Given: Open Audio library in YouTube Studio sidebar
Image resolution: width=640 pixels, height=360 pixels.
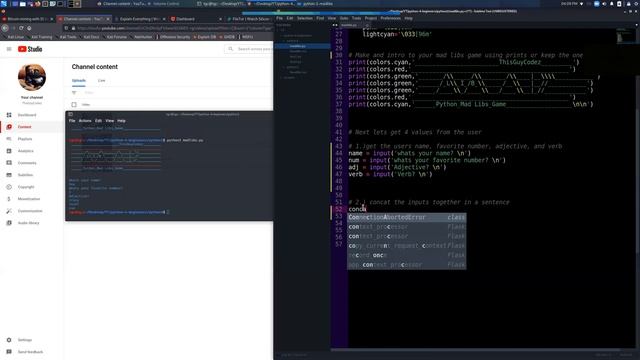Looking at the screenshot, I should [29, 223].
